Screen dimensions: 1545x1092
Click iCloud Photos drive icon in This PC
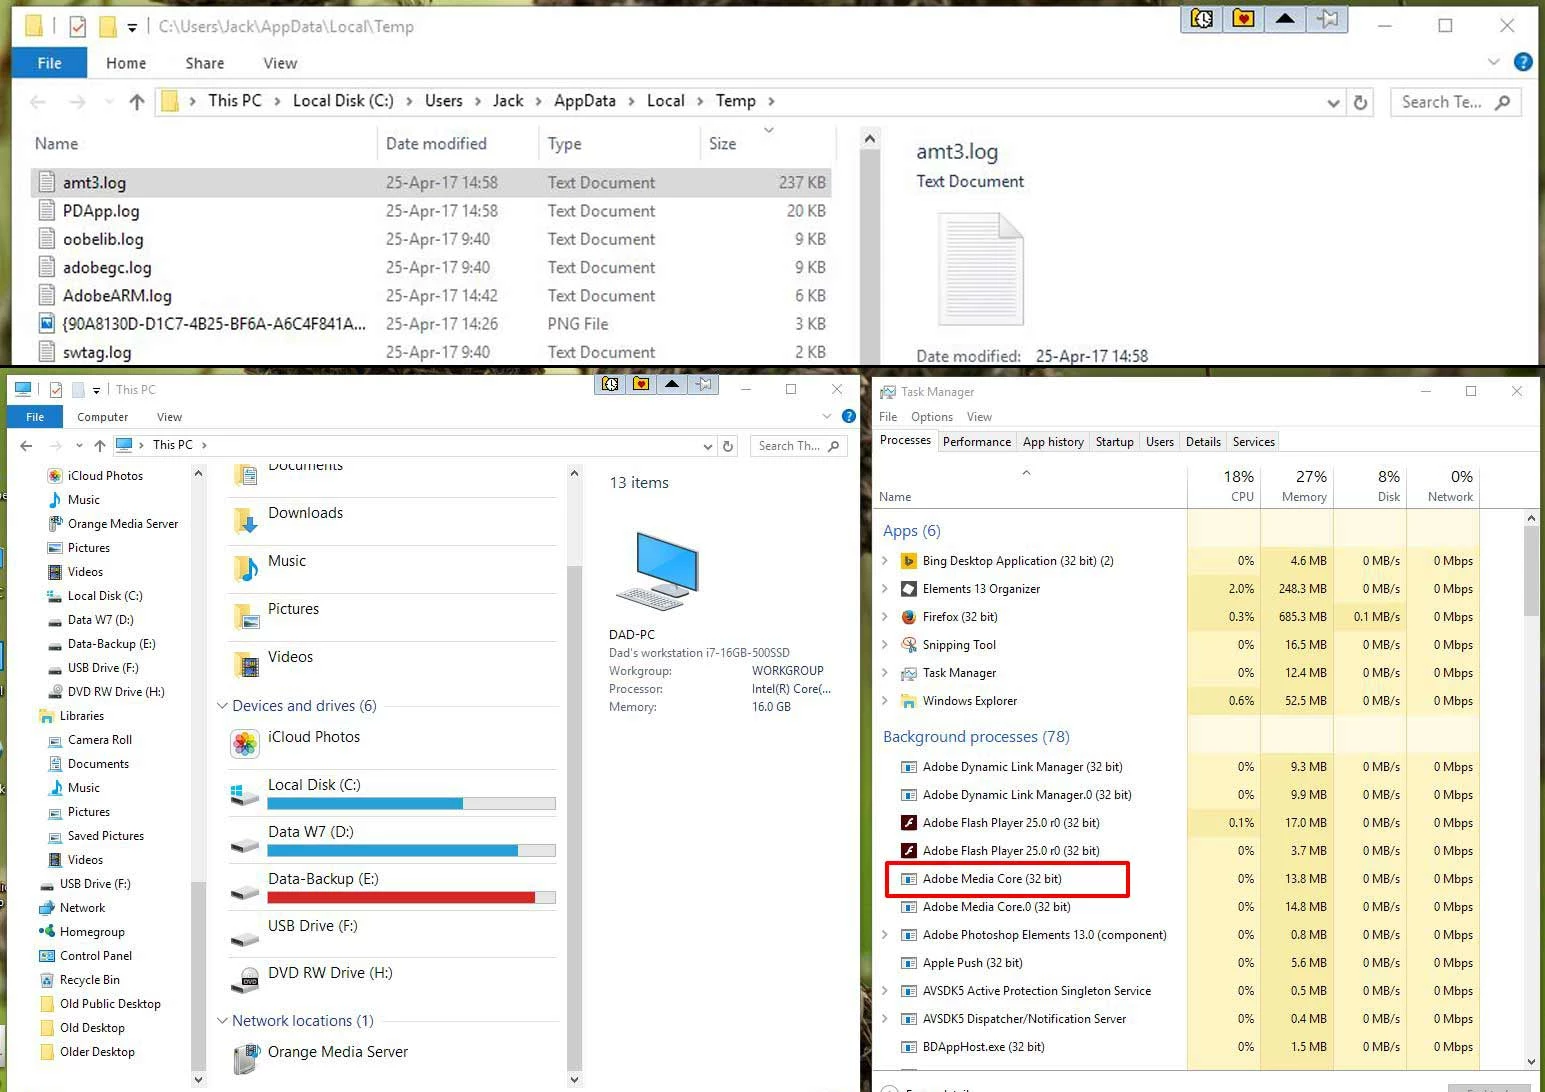(x=245, y=743)
